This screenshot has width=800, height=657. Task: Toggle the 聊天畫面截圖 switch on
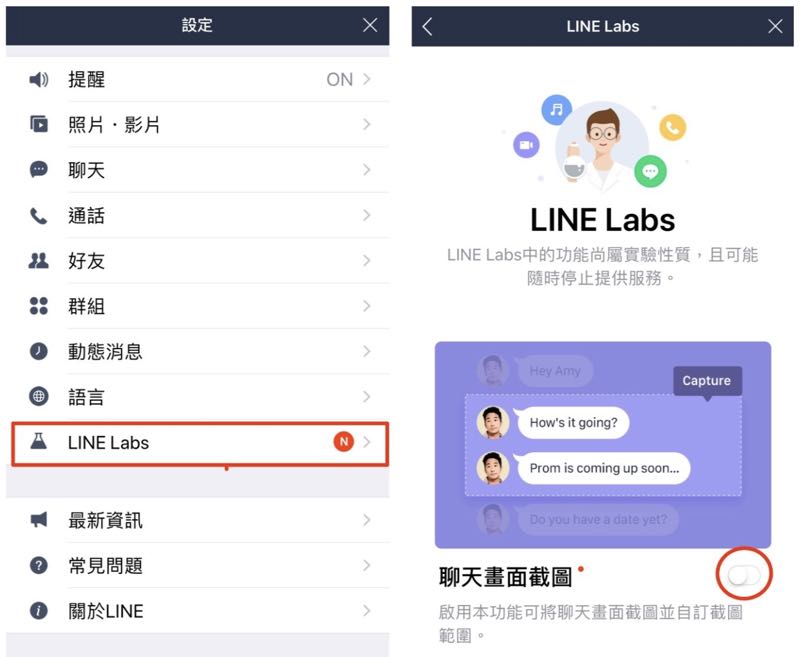744,575
